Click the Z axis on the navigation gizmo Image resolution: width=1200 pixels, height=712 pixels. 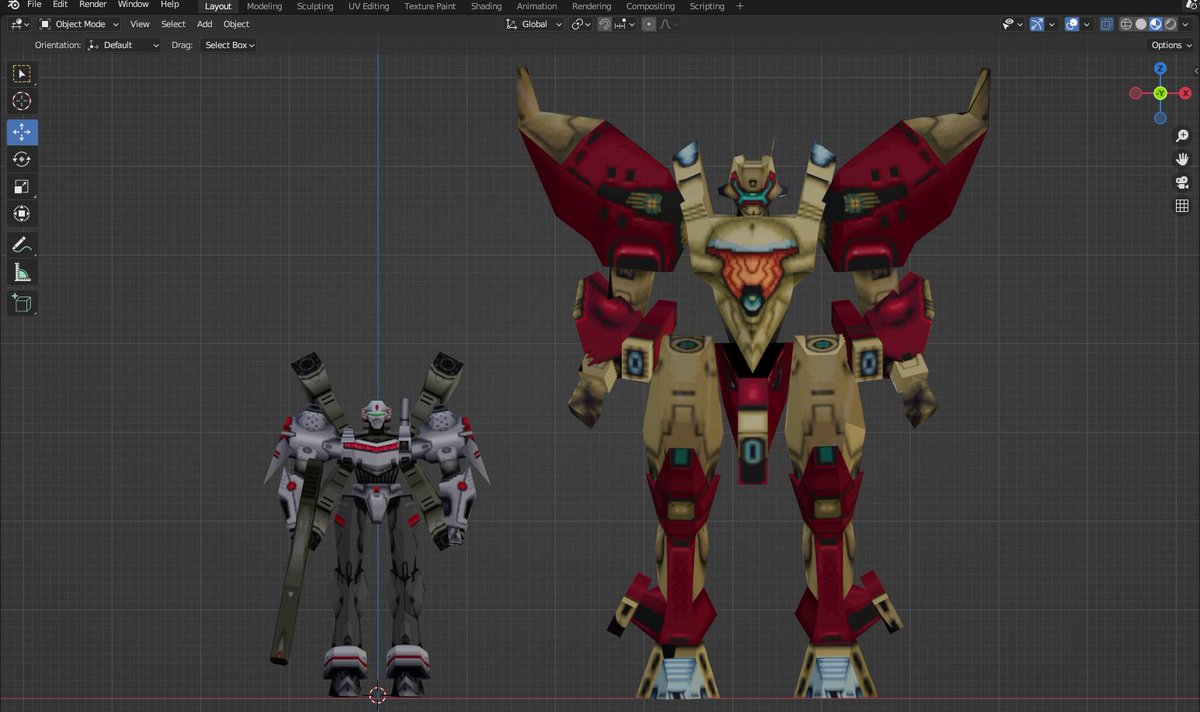(x=1160, y=69)
